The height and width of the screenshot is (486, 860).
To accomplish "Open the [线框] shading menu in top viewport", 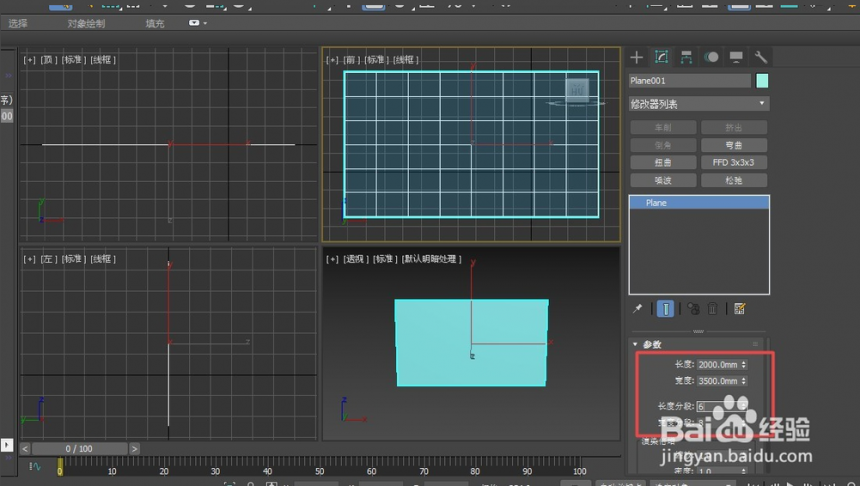I will click(103, 59).
